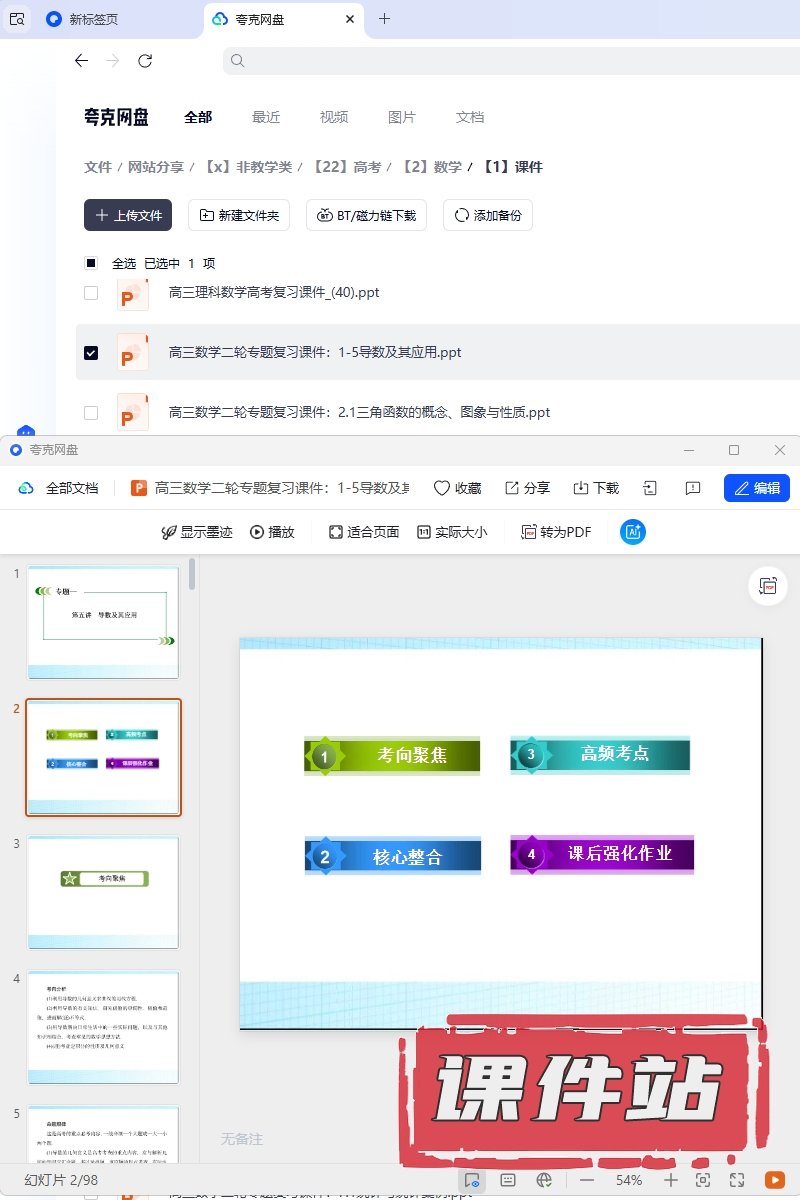Click the feedback exclamation icon

click(692, 488)
